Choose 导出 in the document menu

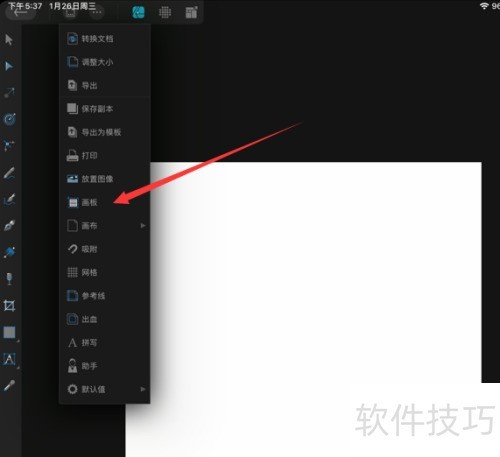click(x=105, y=86)
